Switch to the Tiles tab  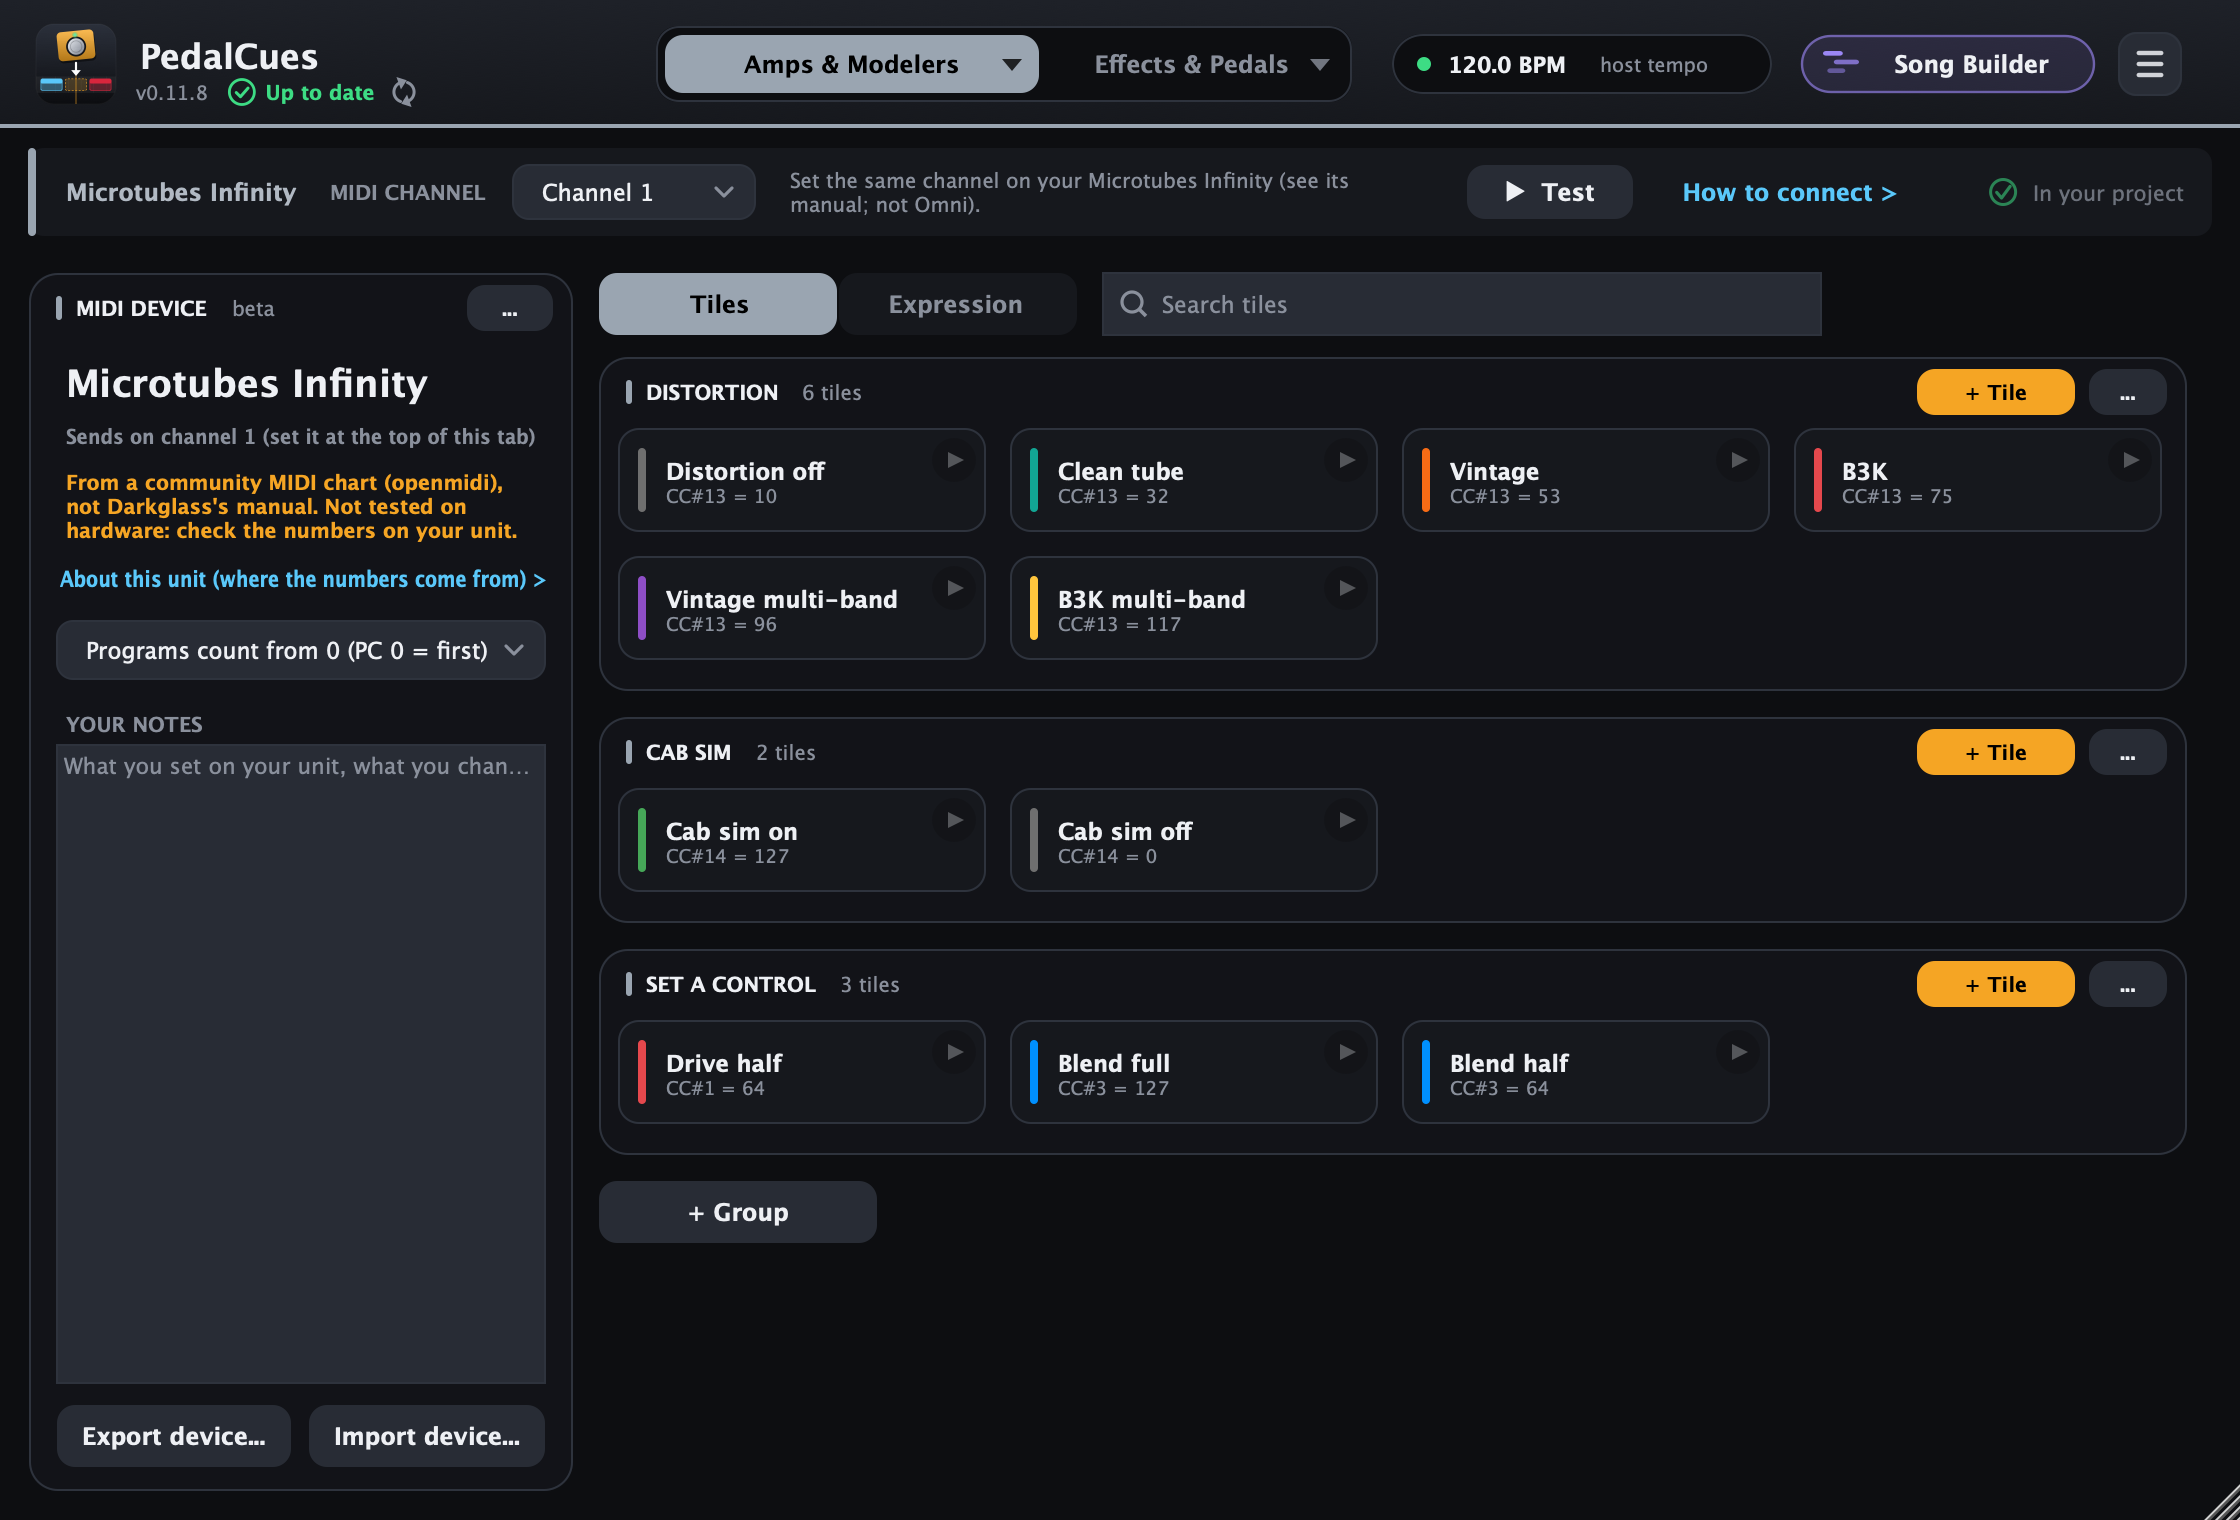(x=718, y=304)
